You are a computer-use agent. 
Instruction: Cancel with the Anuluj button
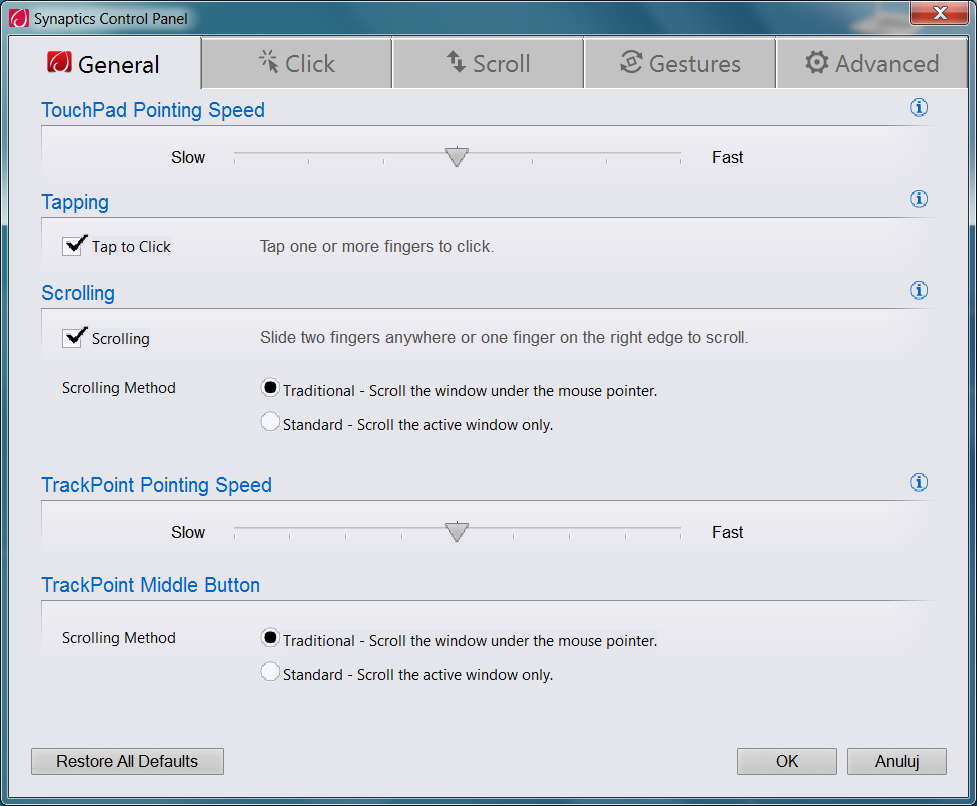click(x=897, y=761)
